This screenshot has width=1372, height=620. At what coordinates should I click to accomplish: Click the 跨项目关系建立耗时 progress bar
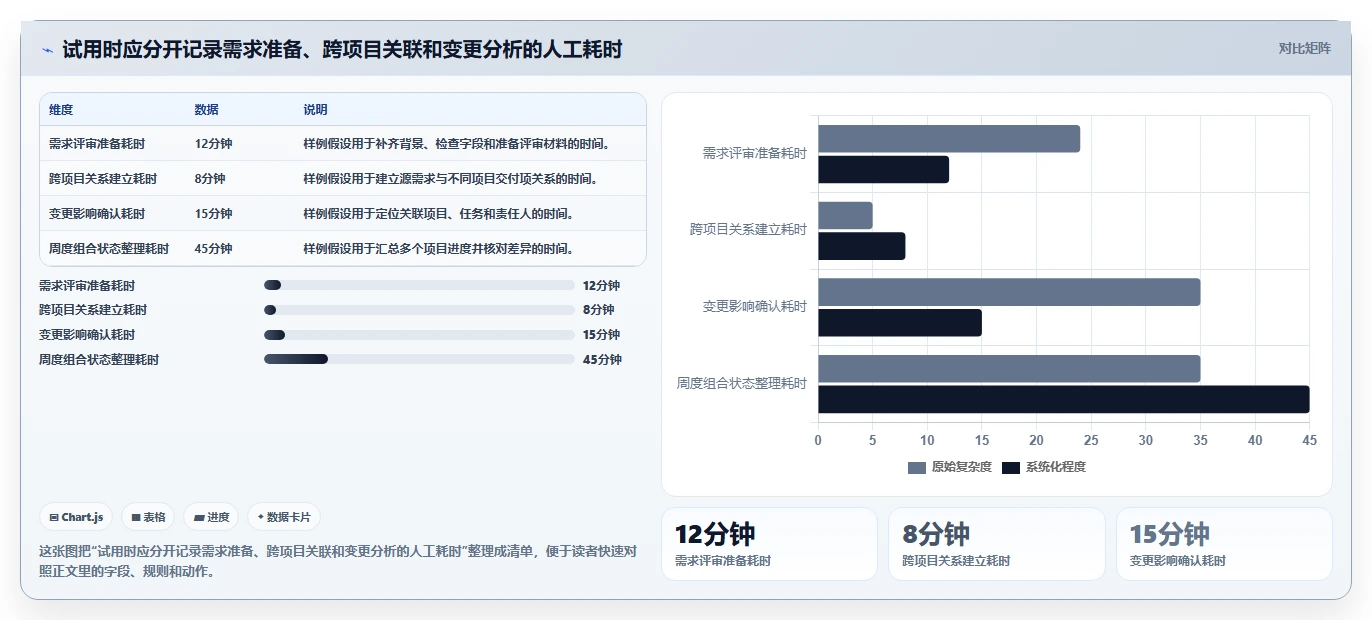(419, 310)
